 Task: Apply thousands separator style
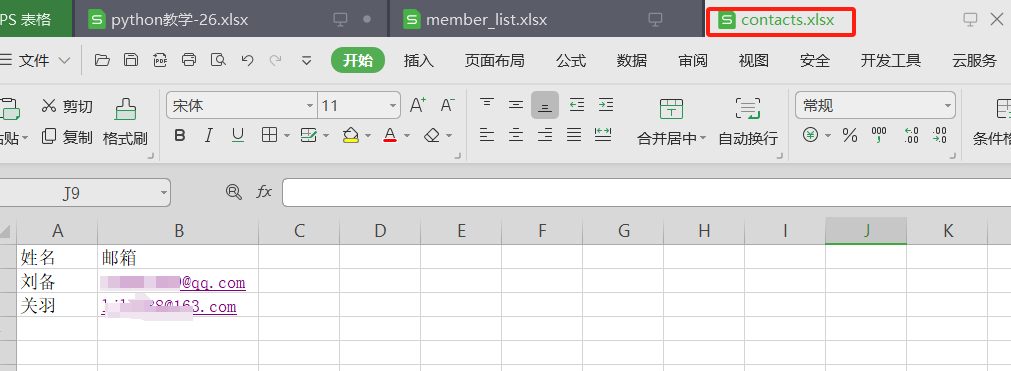[x=879, y=135]
